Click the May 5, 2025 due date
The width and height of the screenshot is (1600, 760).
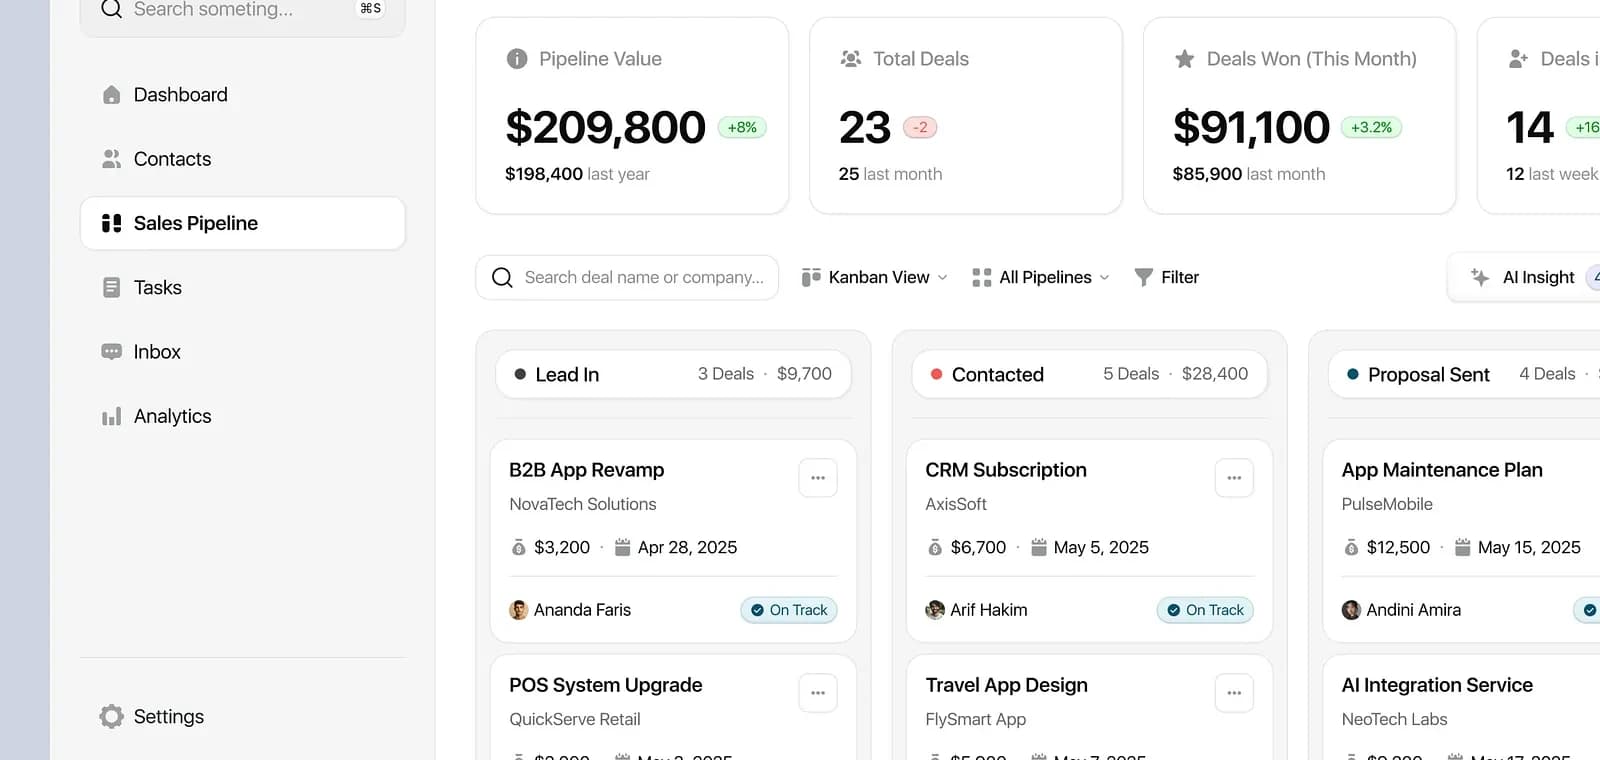(x=1101, y=548)
